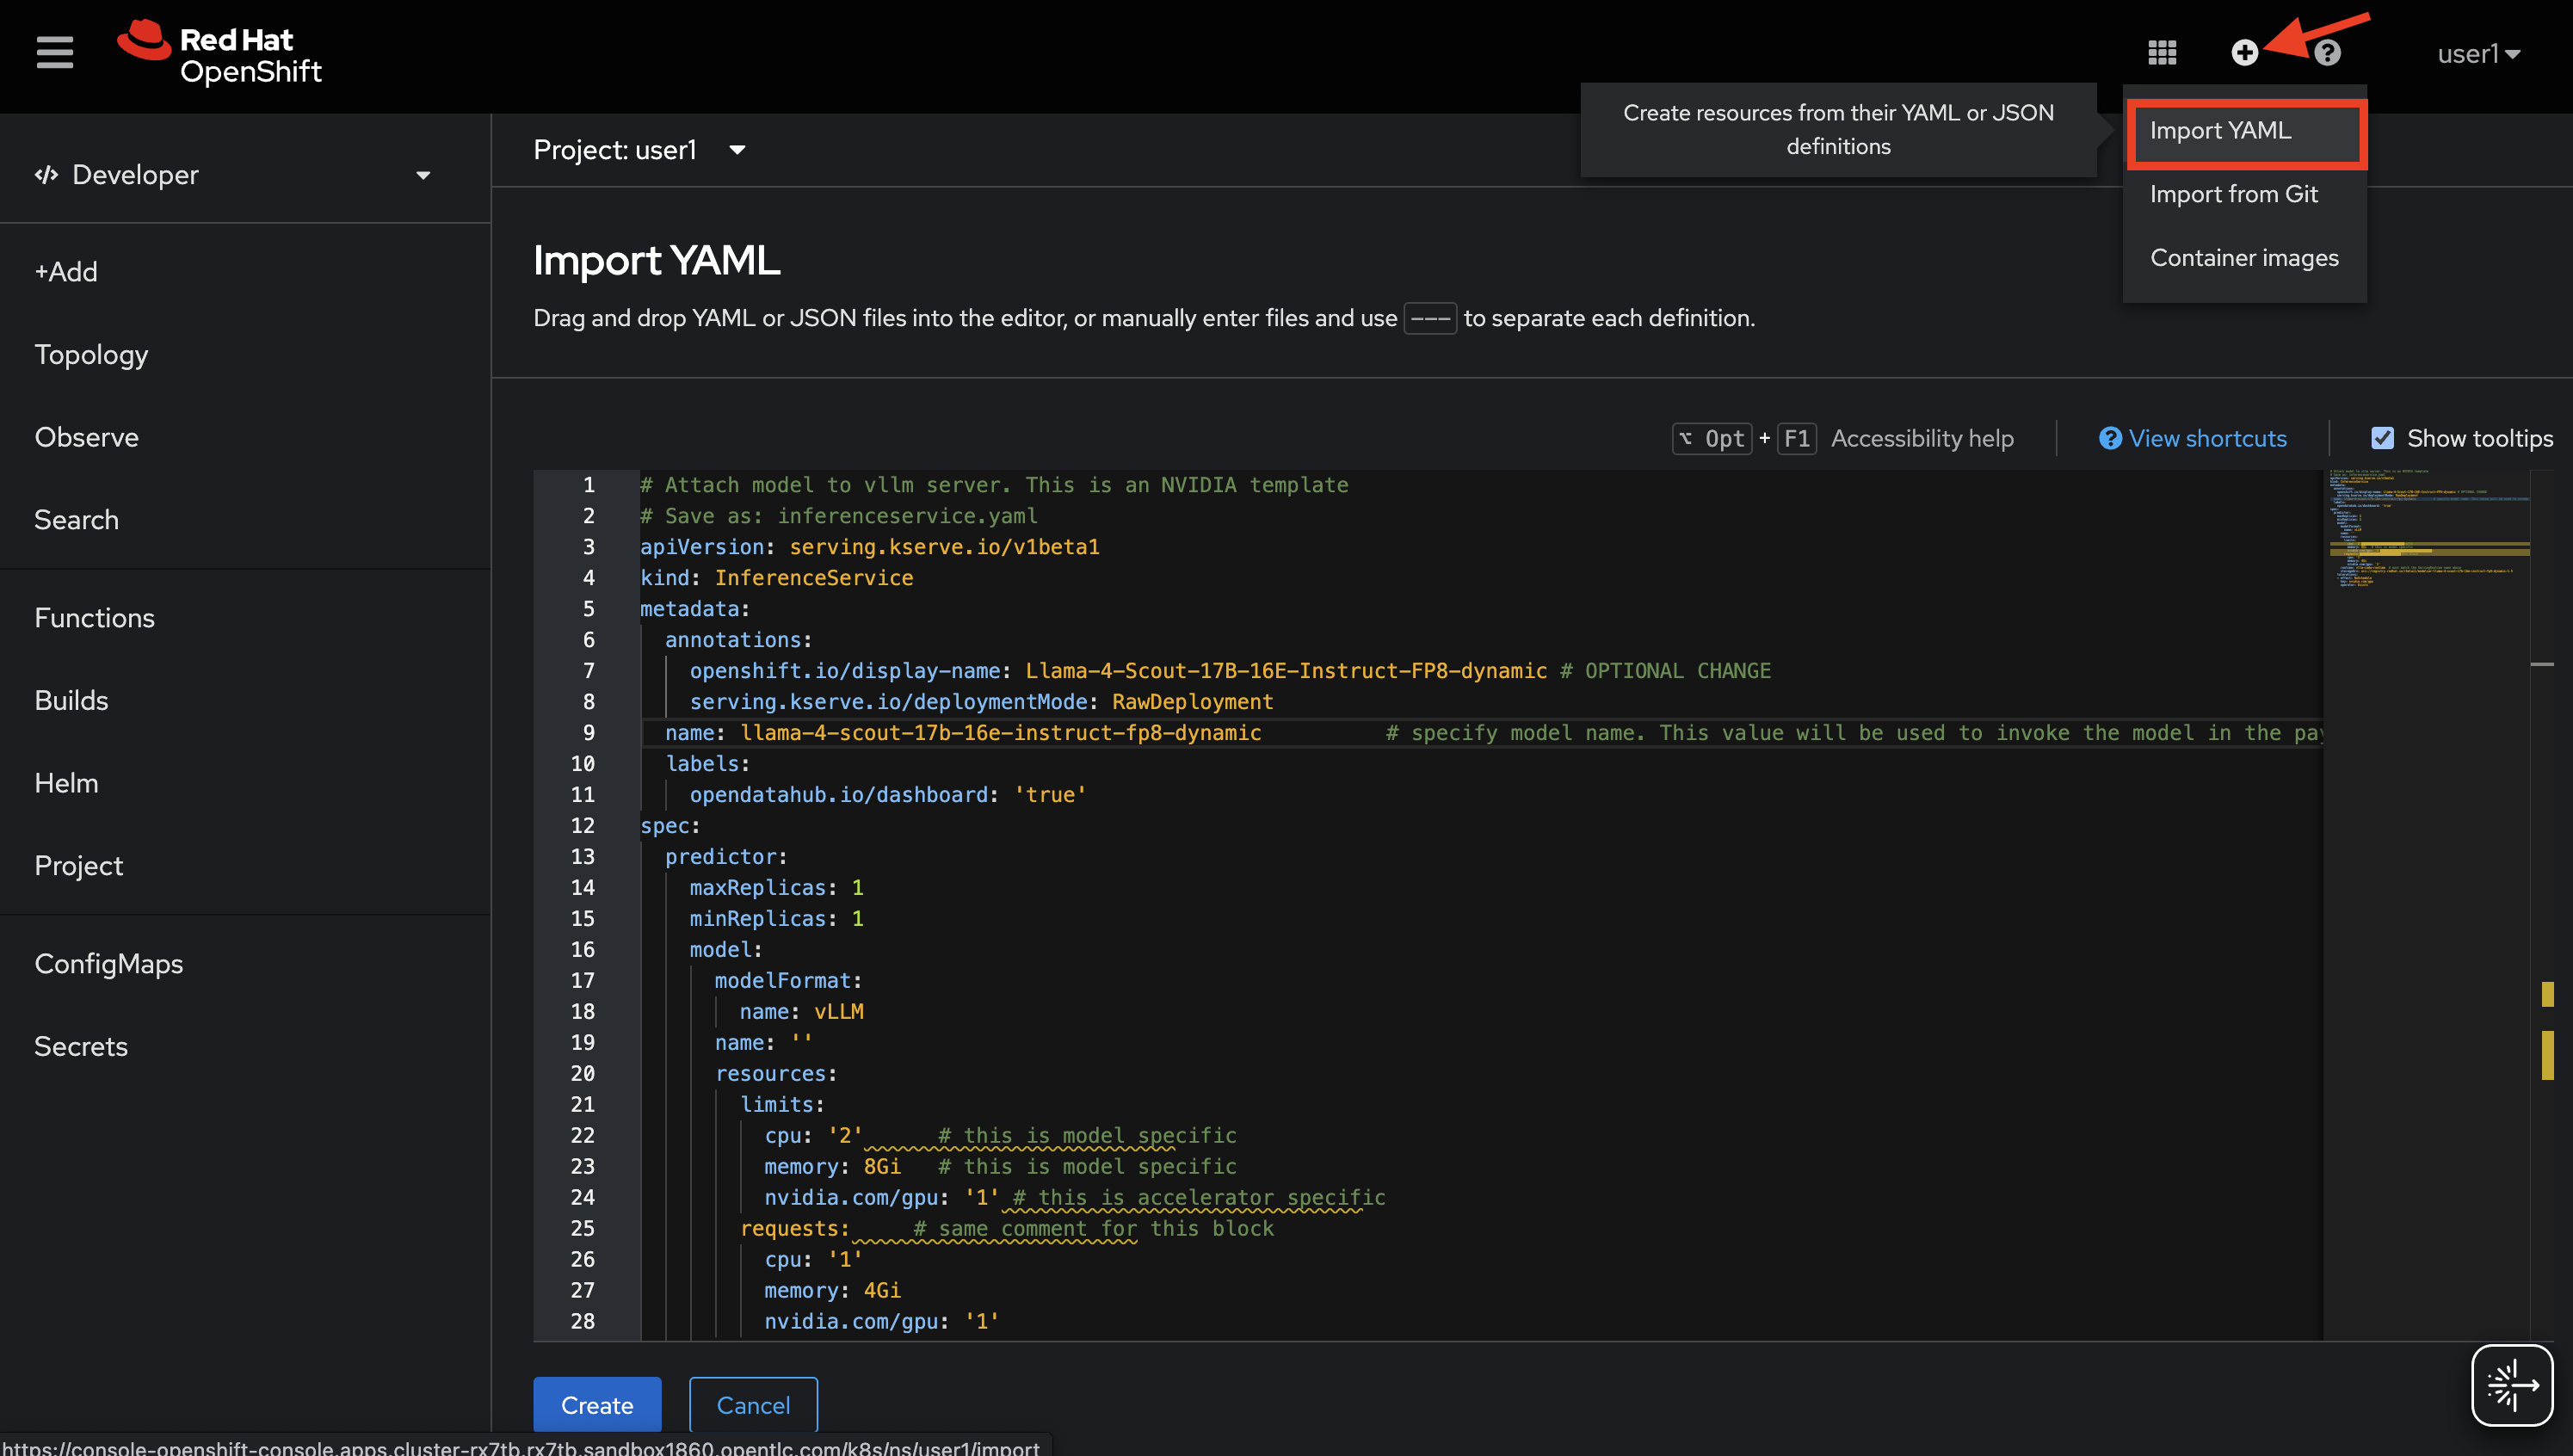Click the blue View shortcuts question icon
The image size is (2573, 1456).
pos(2110,439)
